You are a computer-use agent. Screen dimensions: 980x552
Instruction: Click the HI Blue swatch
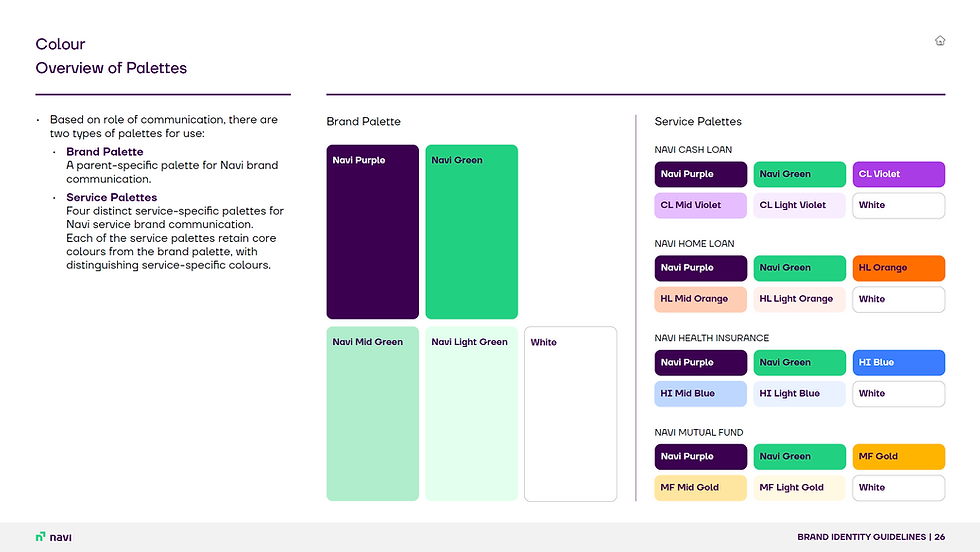pos(899,363)
